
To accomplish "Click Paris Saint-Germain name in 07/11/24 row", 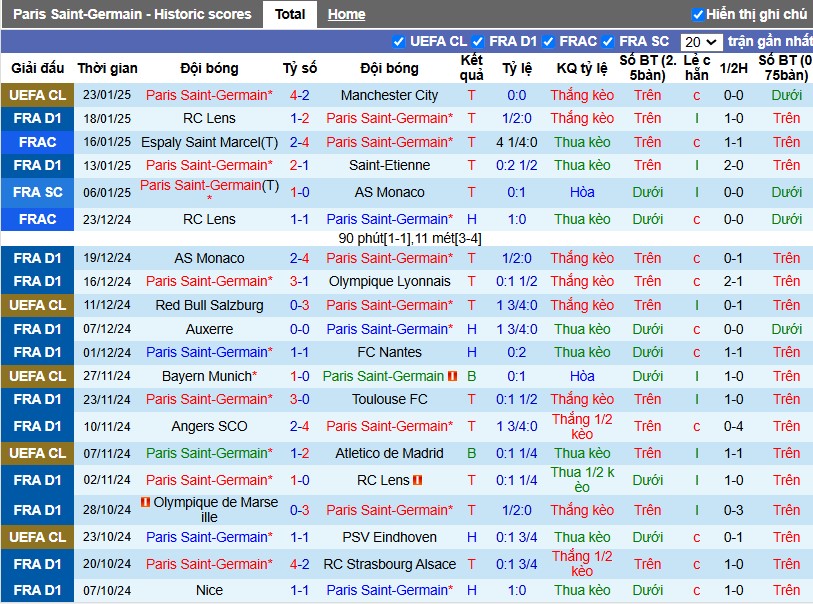I will [206, 453].
